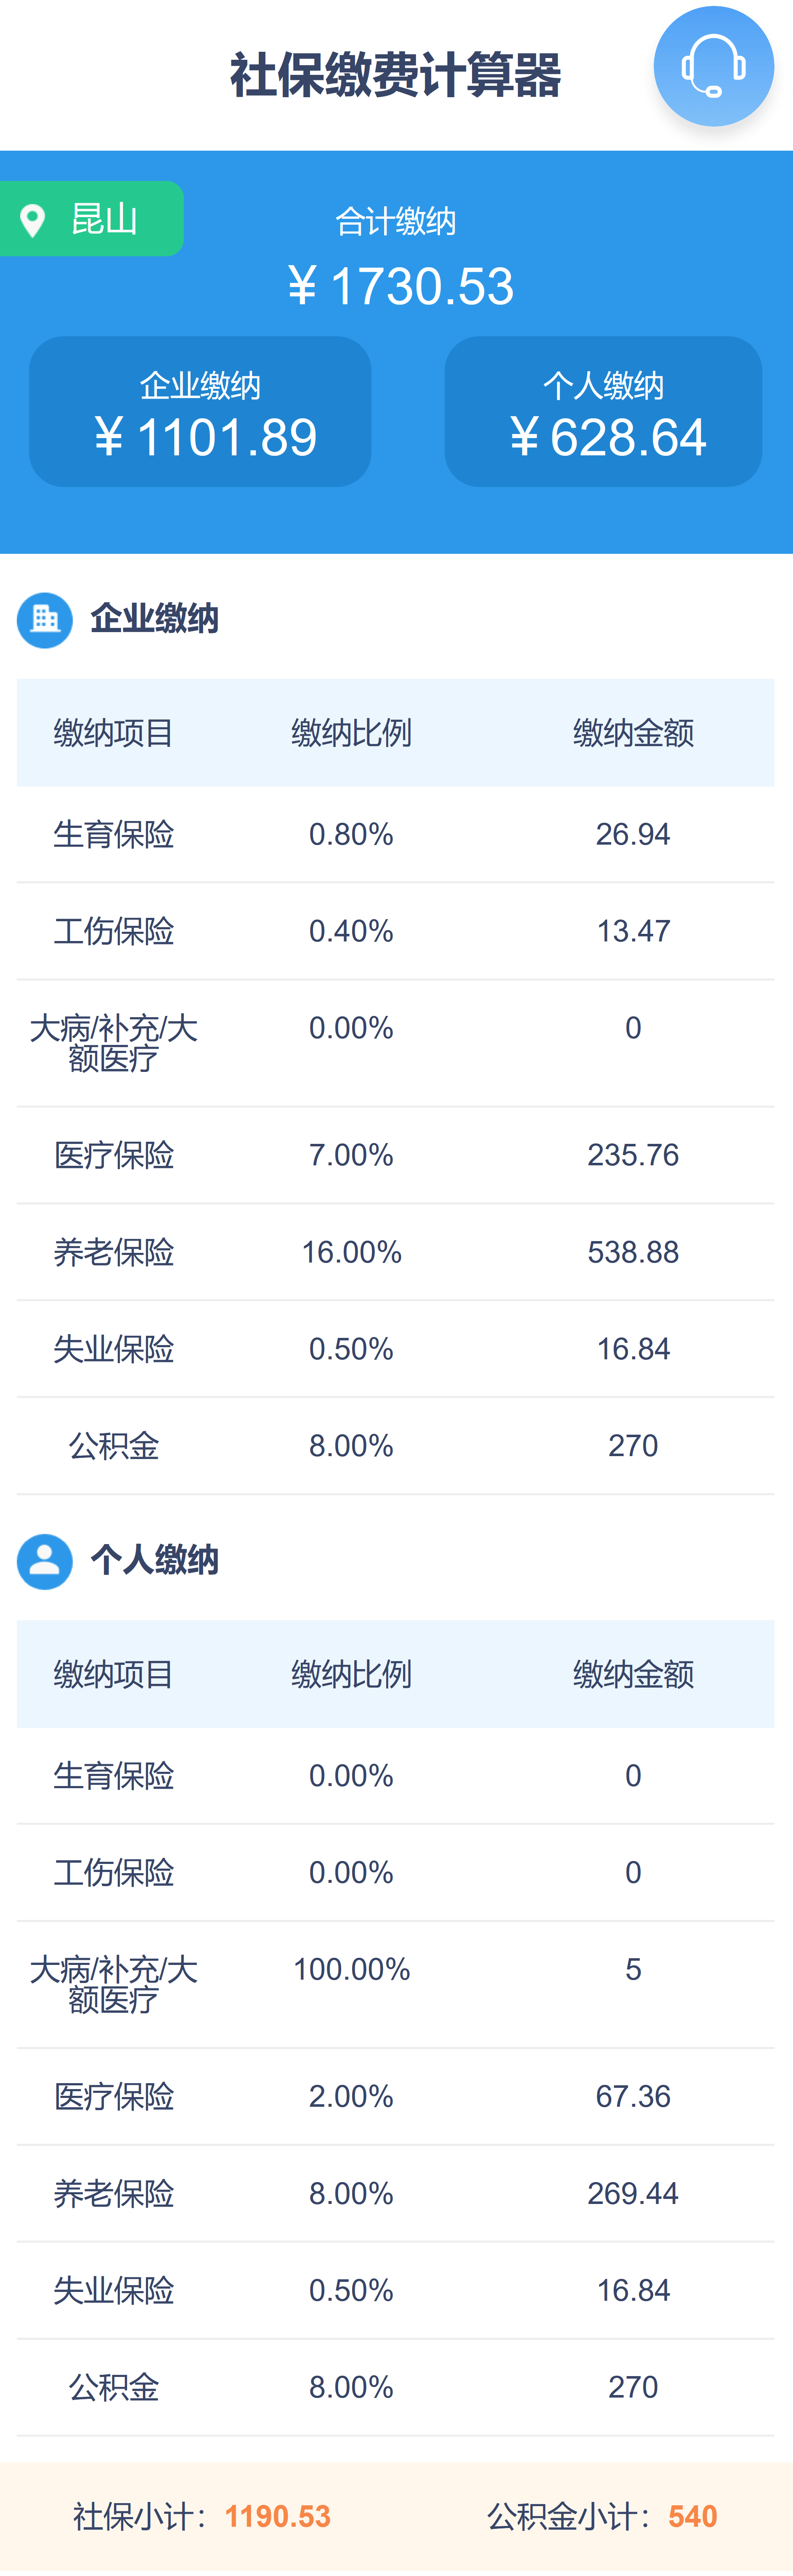The image size is (793, 2576).
Task: Select total amount ¥1730.53
Action: coord(400,286)
